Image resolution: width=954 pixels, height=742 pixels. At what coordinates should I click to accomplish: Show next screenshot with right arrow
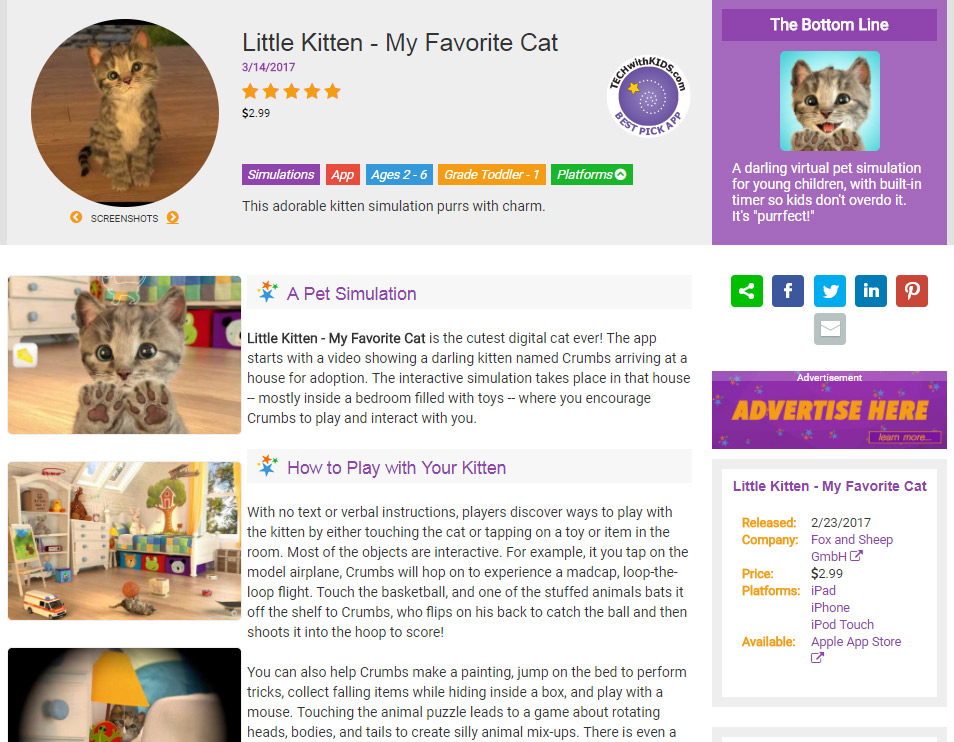click(x=173, y=217)
